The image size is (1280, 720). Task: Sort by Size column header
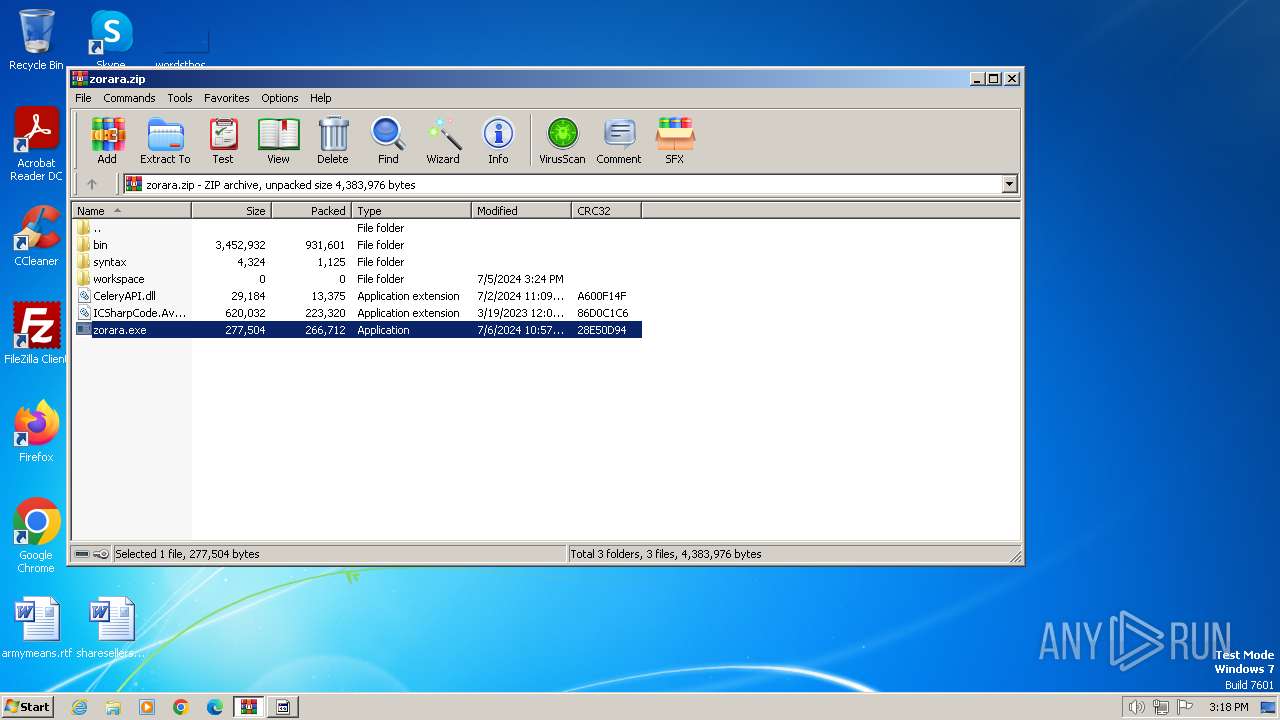(x=231, y=211)
